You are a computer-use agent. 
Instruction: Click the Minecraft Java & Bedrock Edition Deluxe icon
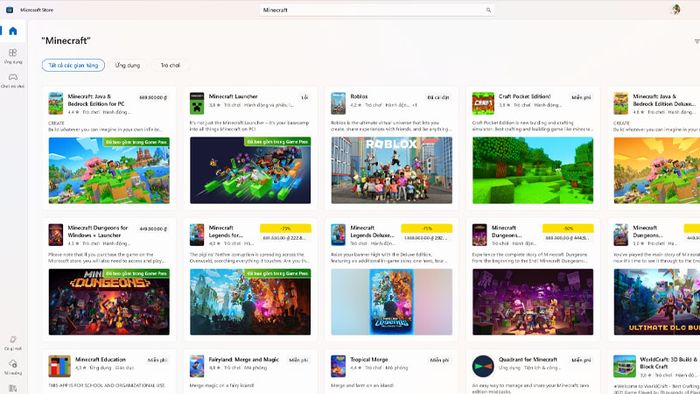click(x=621, y=104)
